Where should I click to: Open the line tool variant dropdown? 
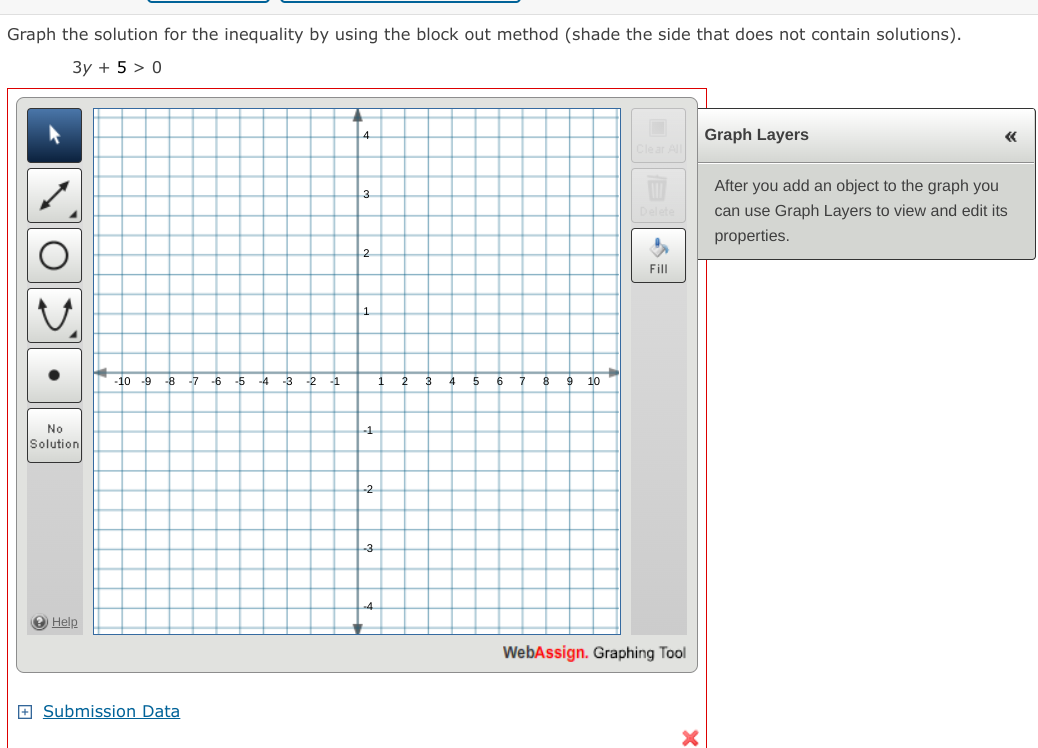click(x=73, y=213)
